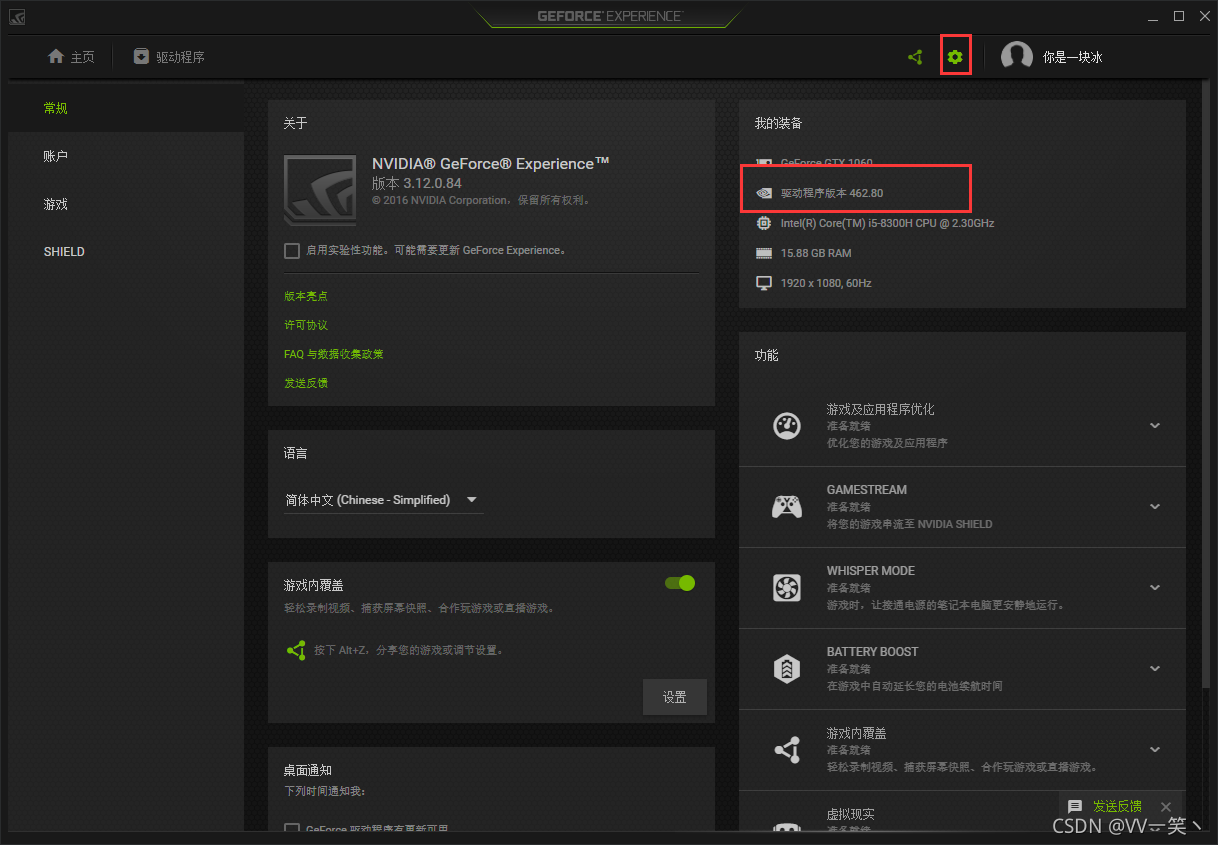The width and height of the screenshot is (1218, 845).
Task: Click the NVIDIA eye icon beside 驱动程序版本
Action: tap(764, 193)
